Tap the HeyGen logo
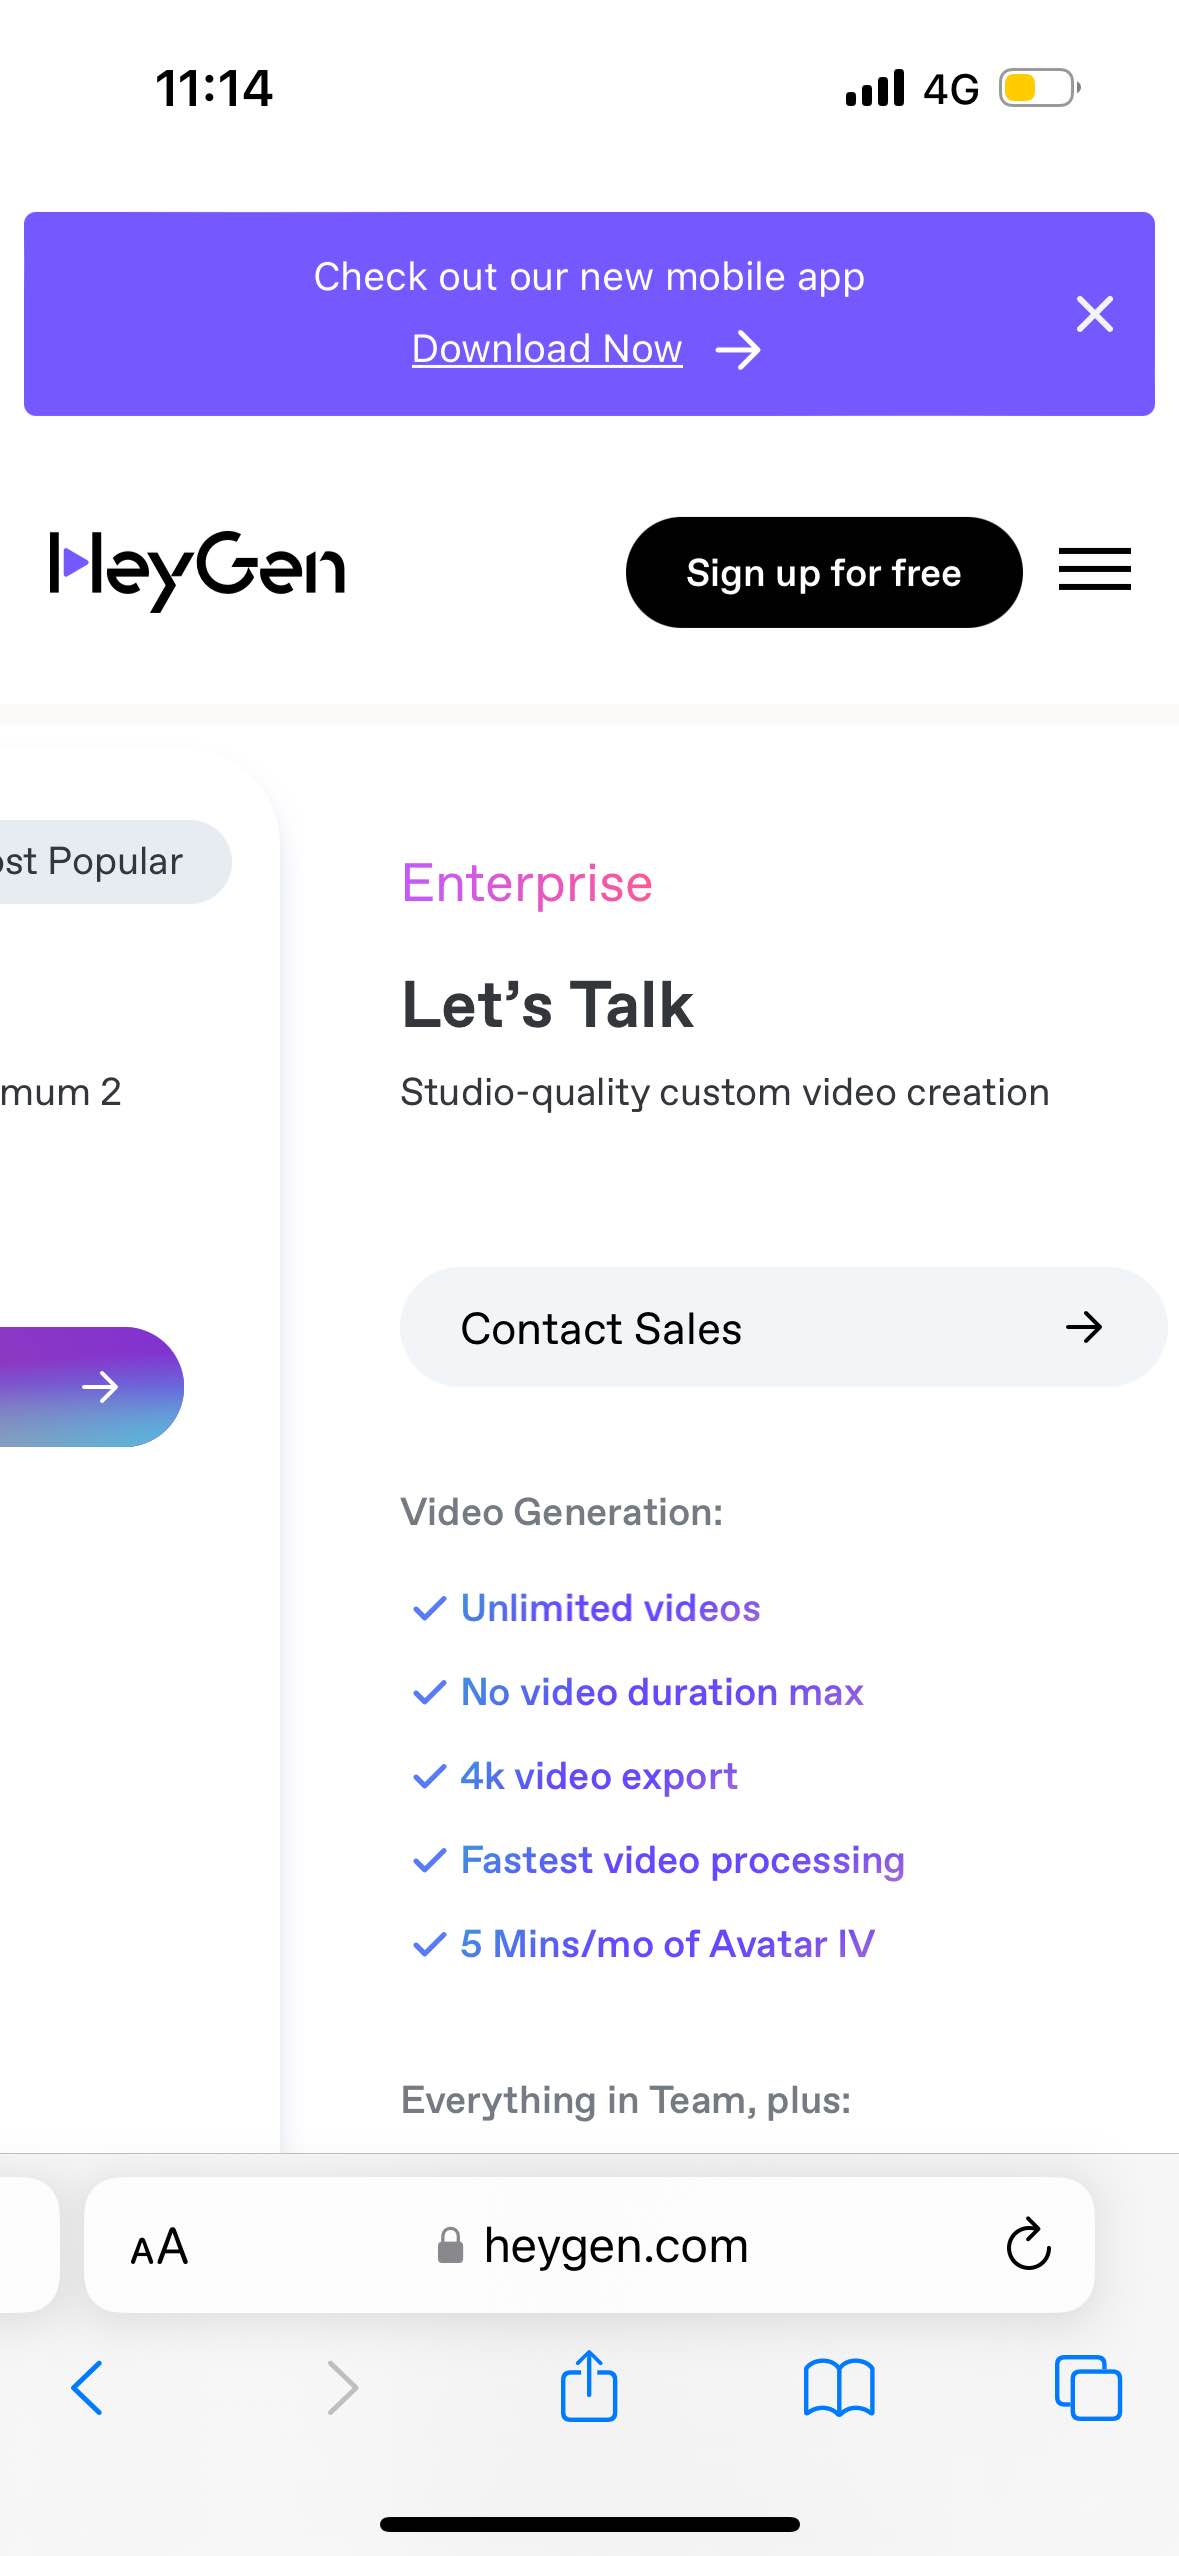This screenshot has width=1179, height=2556. click(197, 569)
